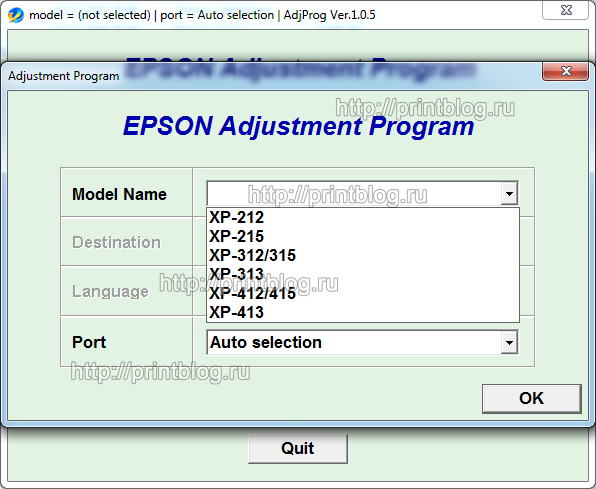Click the Language label

coord(110,292)
